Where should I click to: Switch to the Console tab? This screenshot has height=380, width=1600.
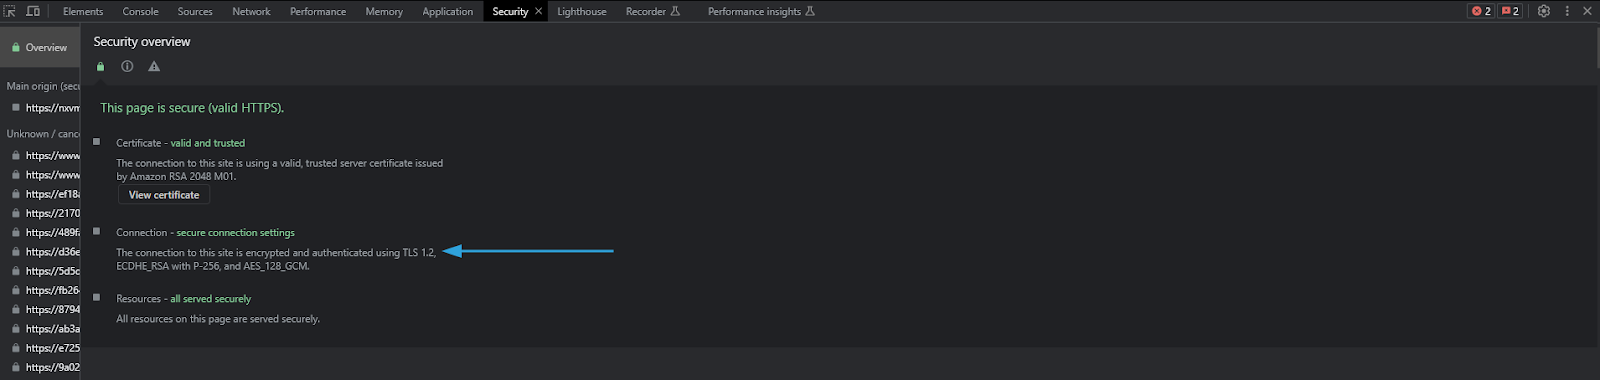[x=140, y=11]
